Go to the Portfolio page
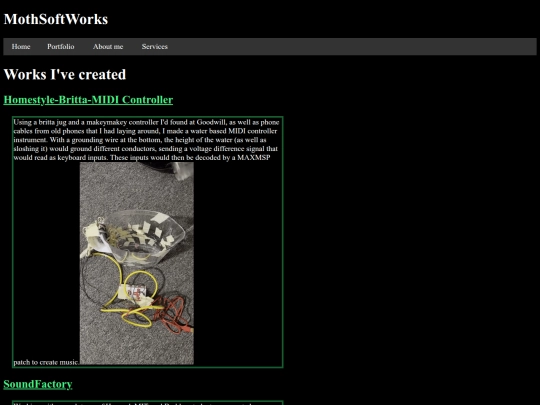This screenshot has height=405, width=540. coord(61,46)
